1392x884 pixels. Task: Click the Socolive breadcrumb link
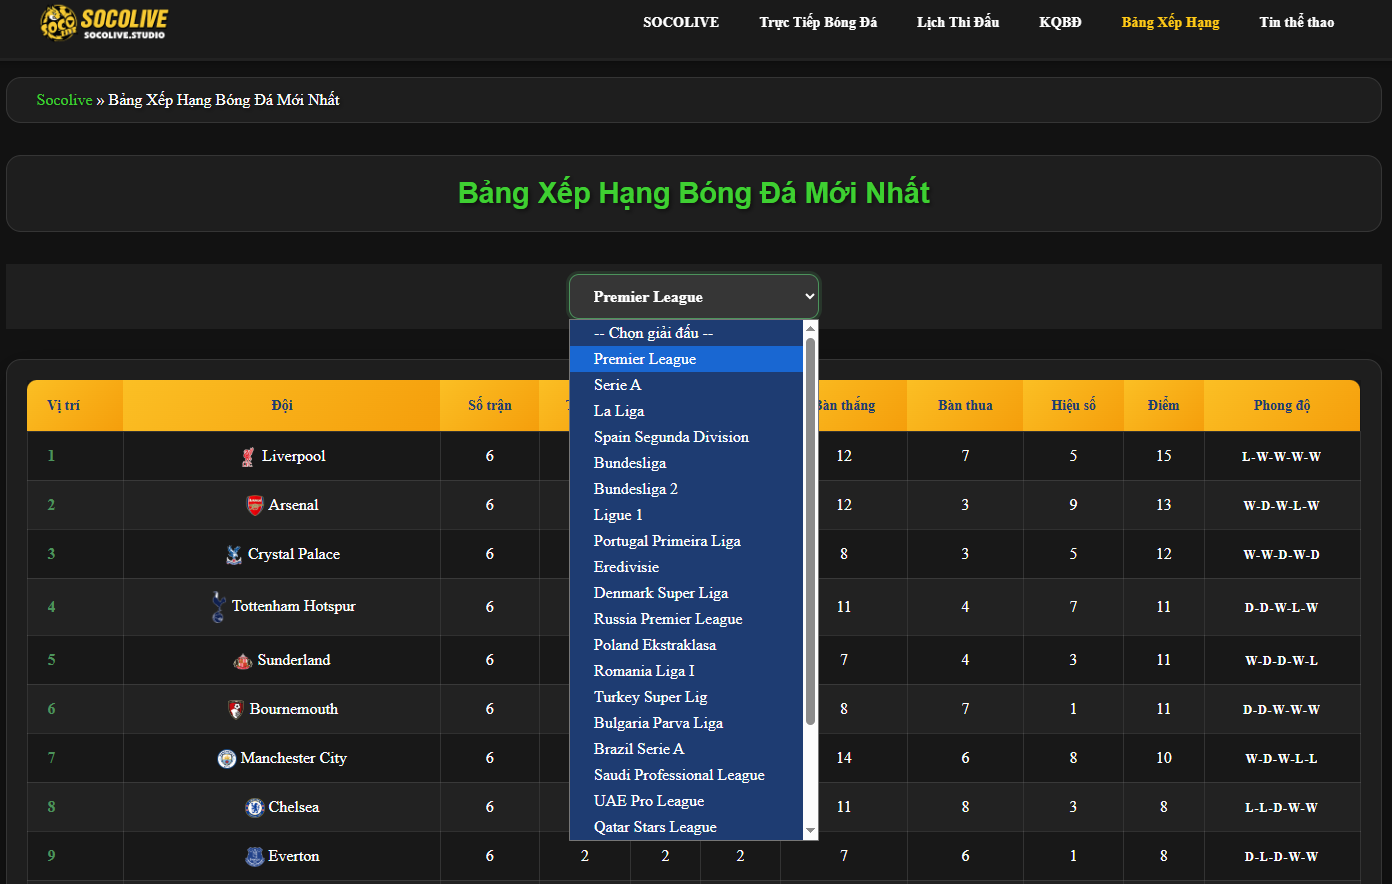click(64, 100)
